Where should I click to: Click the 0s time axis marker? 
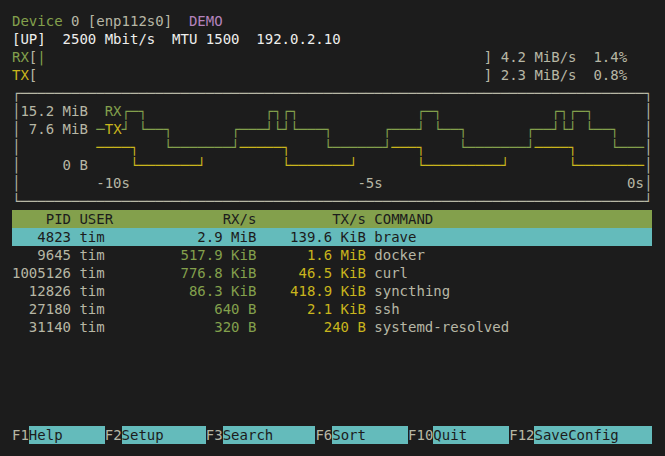pyautogui.click(x=635, y=183)
